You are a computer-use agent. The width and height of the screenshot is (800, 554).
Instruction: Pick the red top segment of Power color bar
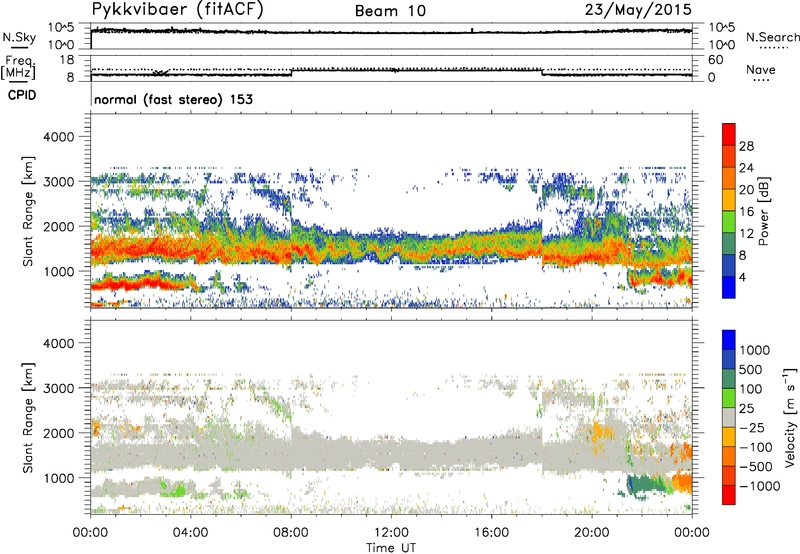pos(729,135)
